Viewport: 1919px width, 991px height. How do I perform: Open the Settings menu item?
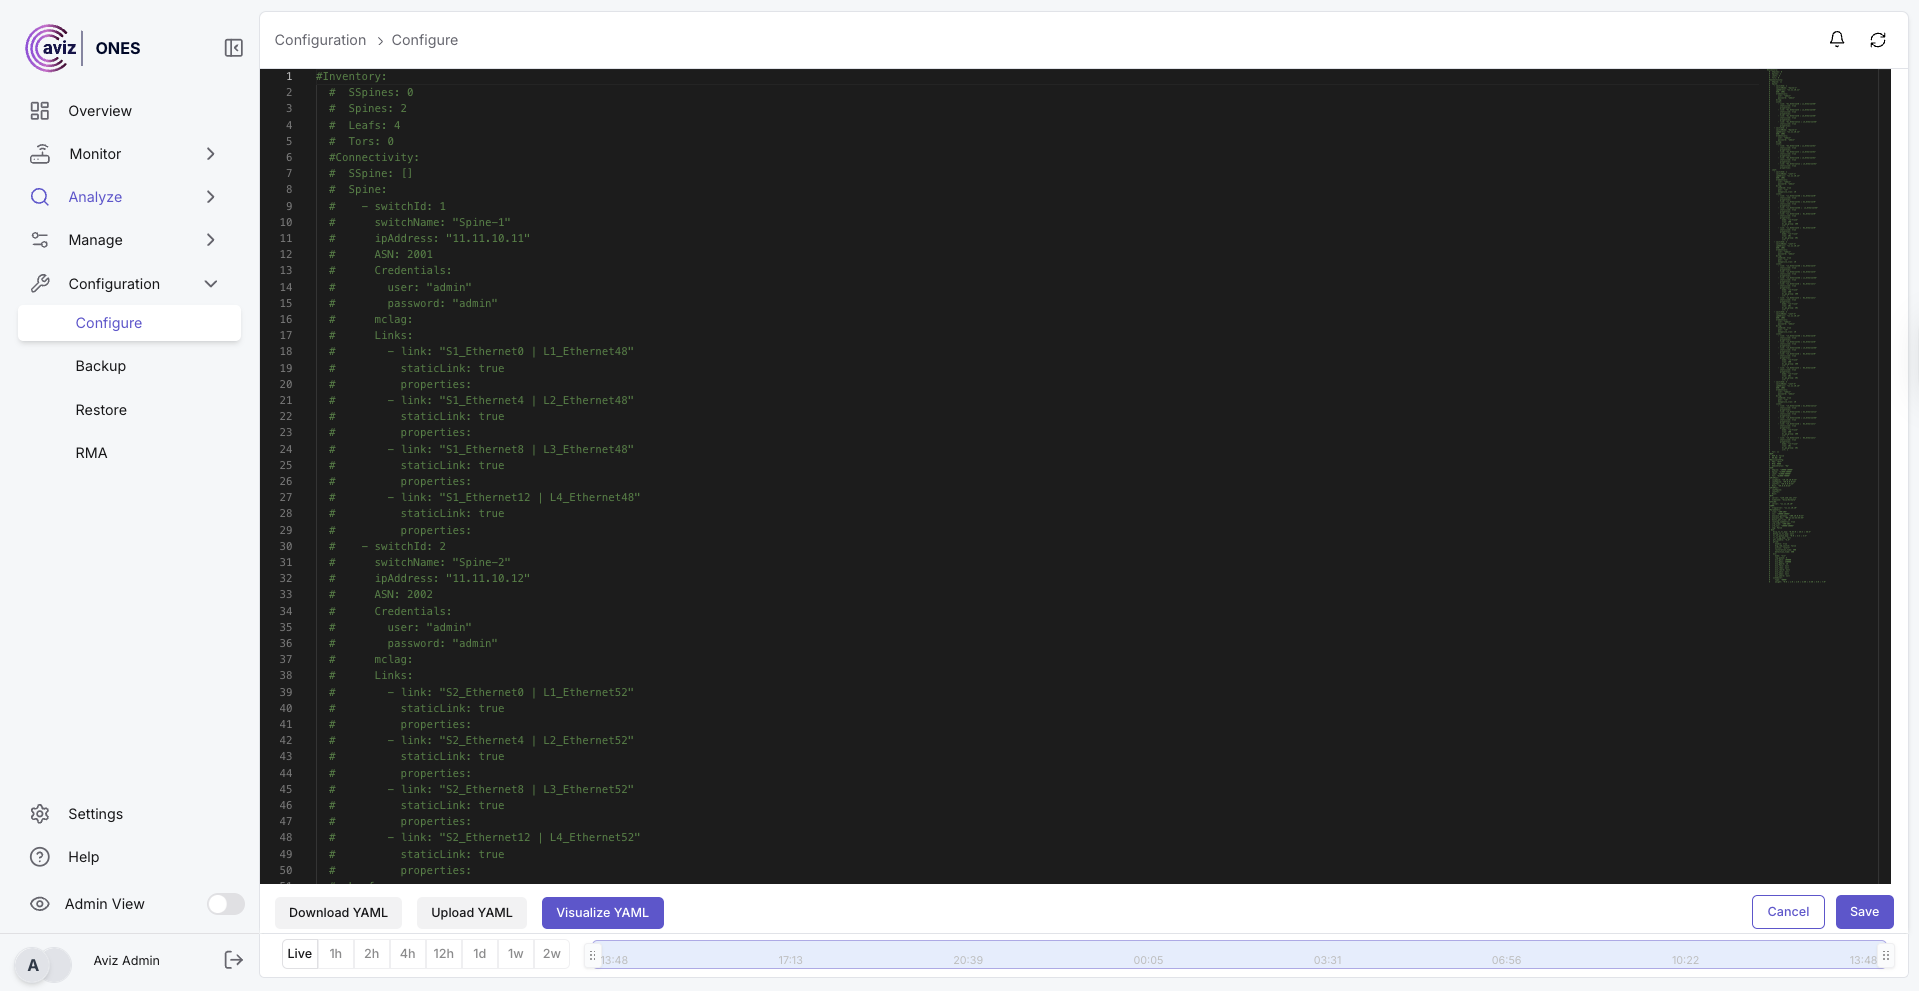coord(96,814)
